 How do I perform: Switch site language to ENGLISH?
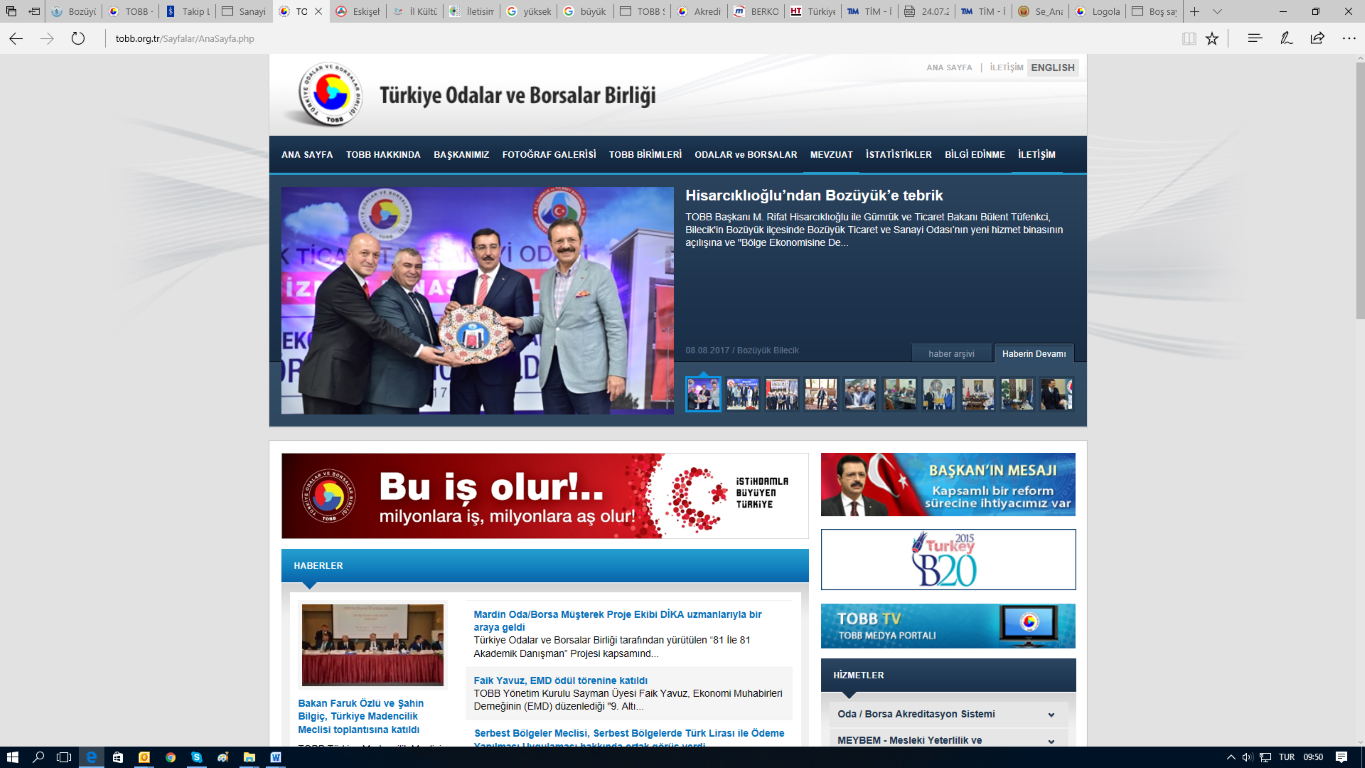coord(1053,68)
